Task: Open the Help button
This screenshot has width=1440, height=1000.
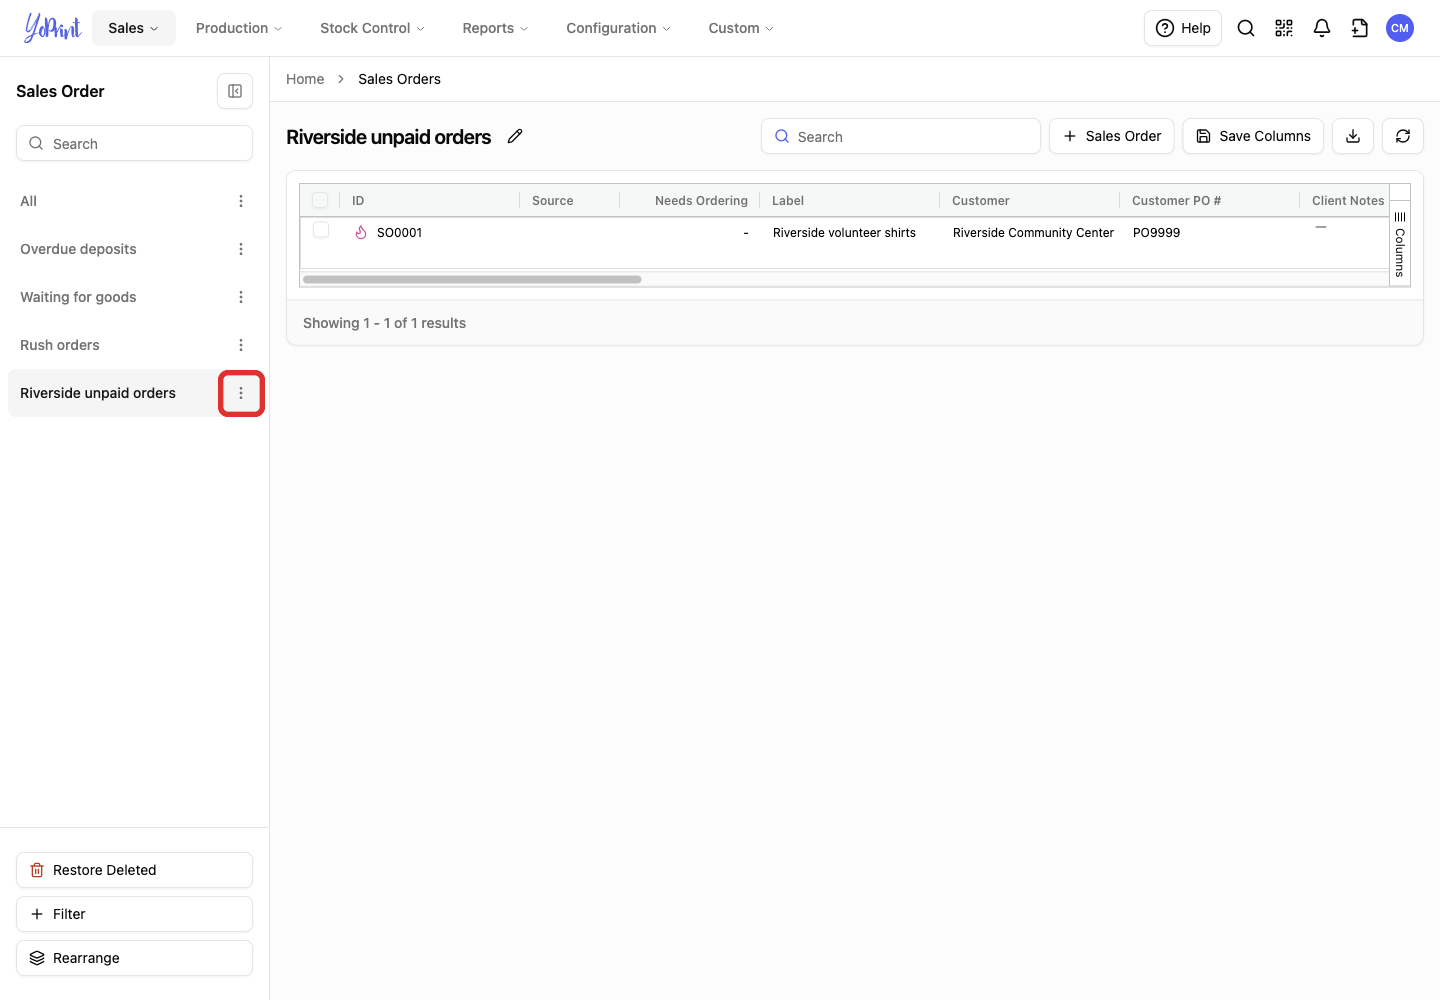Action: (1183, 28)
